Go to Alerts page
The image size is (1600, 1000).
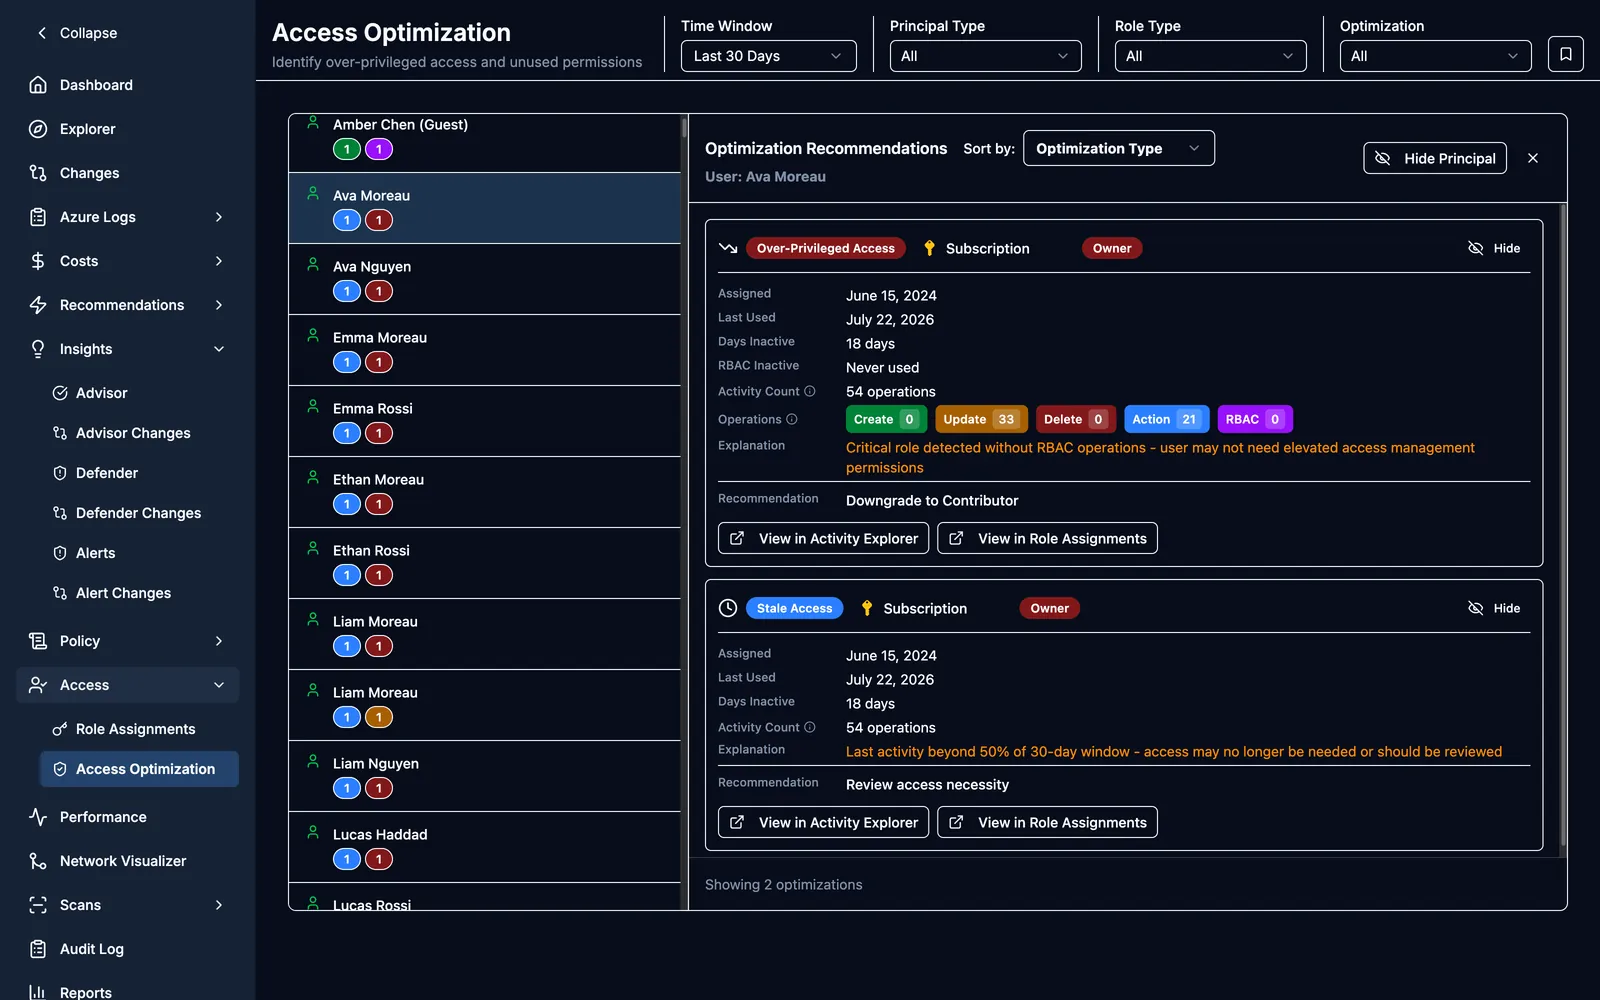[139, 553]
